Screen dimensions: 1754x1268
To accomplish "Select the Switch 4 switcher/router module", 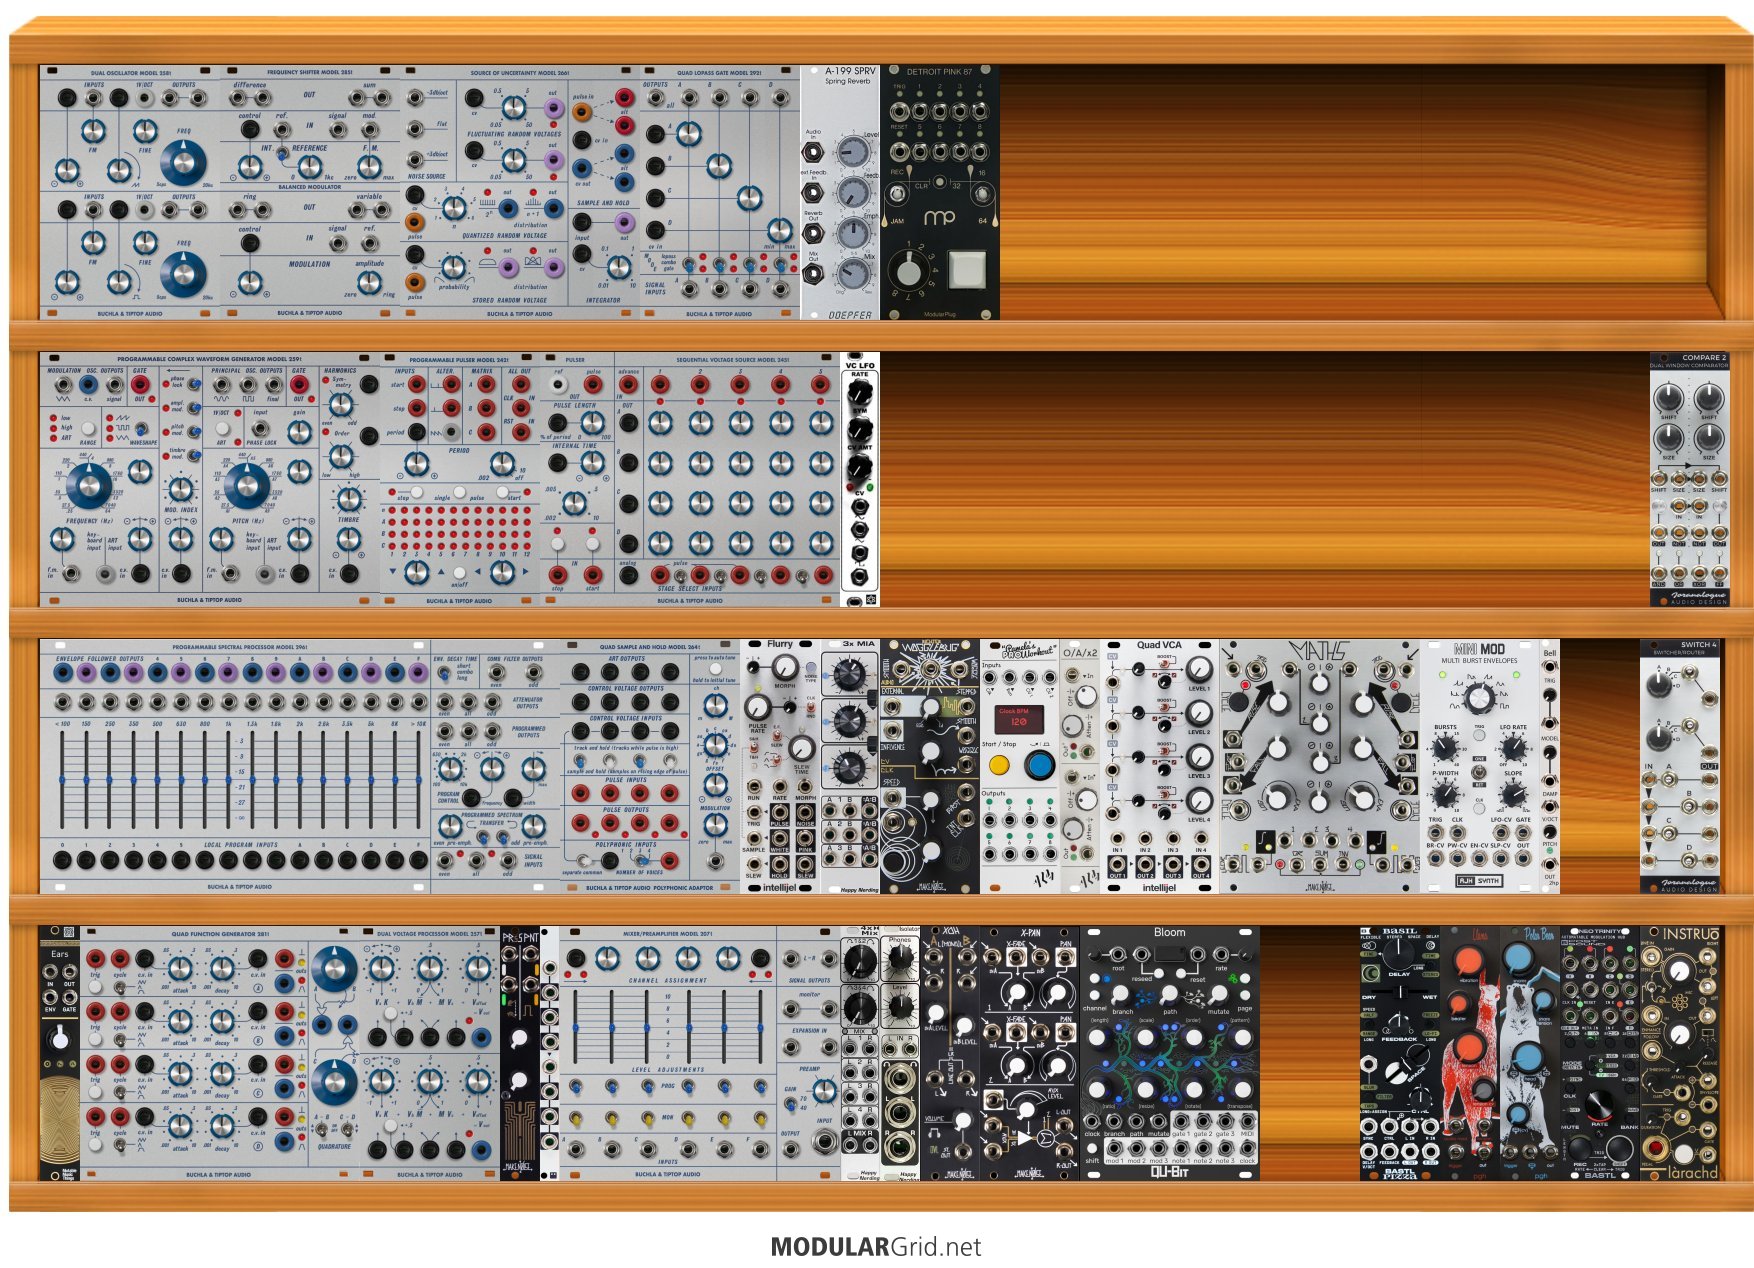I will pos(1680,766).
